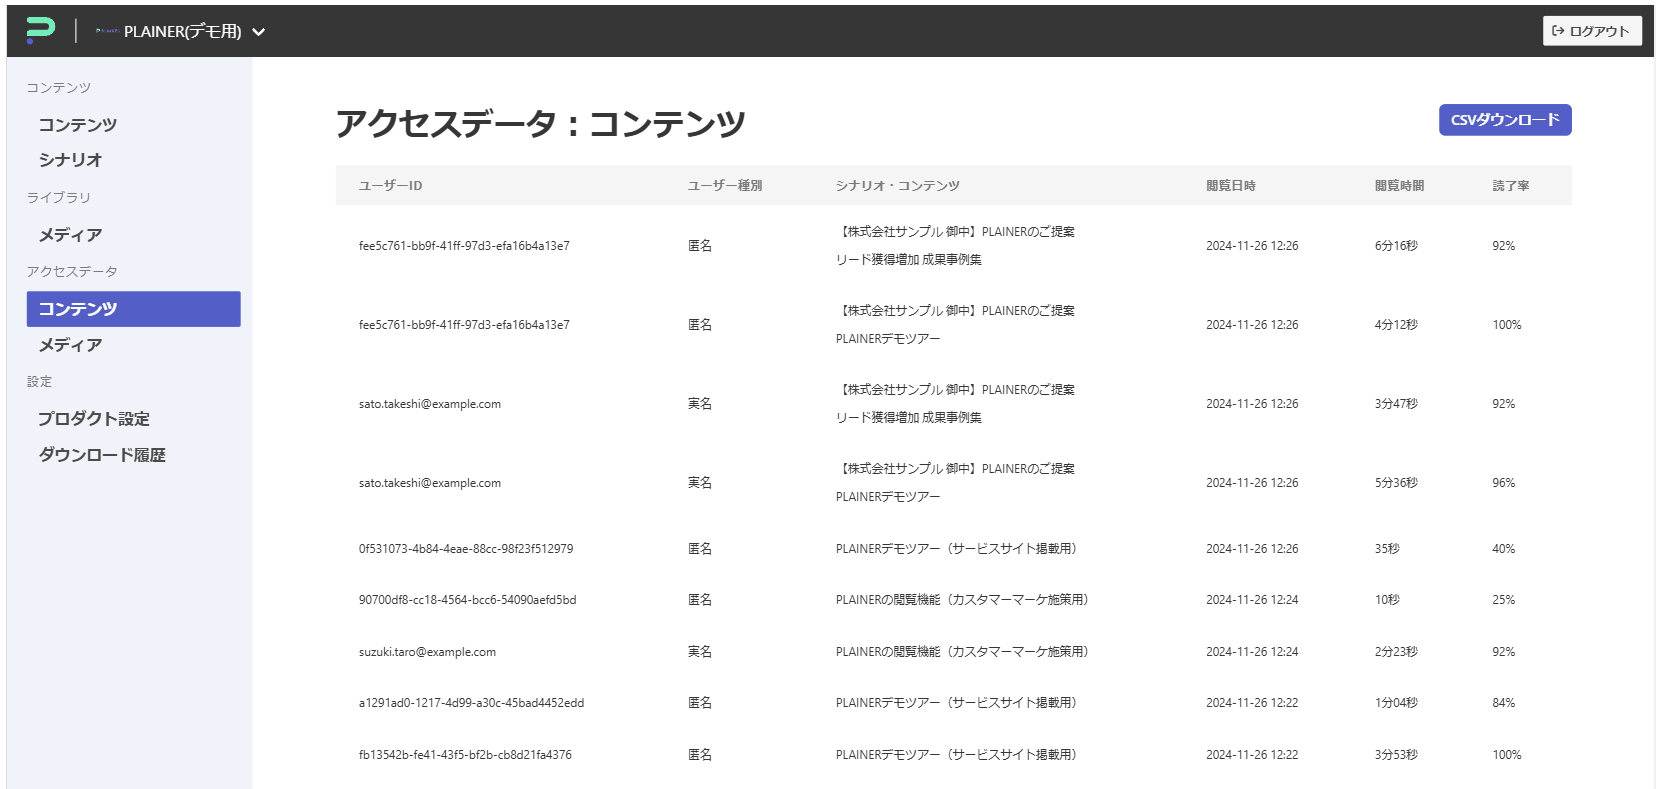Open メディア under アクセスデータ
The width and height of the screenshot is (1656, 789).
point(70,345)
